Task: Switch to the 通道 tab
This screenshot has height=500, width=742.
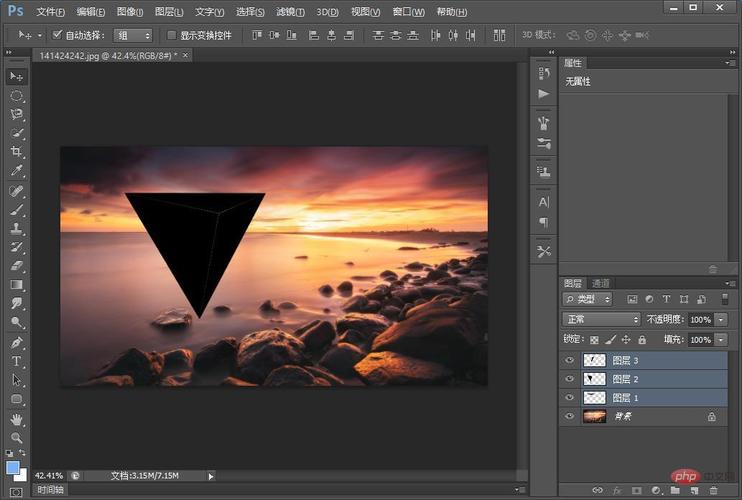Action: pyautogui.click(x=600, y=283)
